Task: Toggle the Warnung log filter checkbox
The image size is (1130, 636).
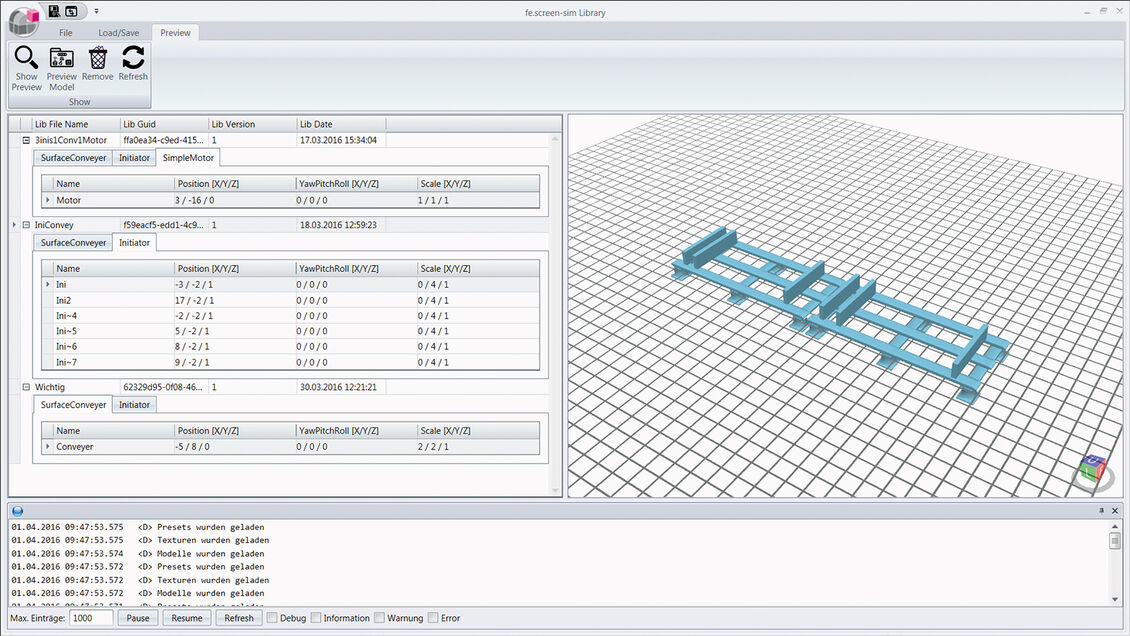Action: pos(379,618)
